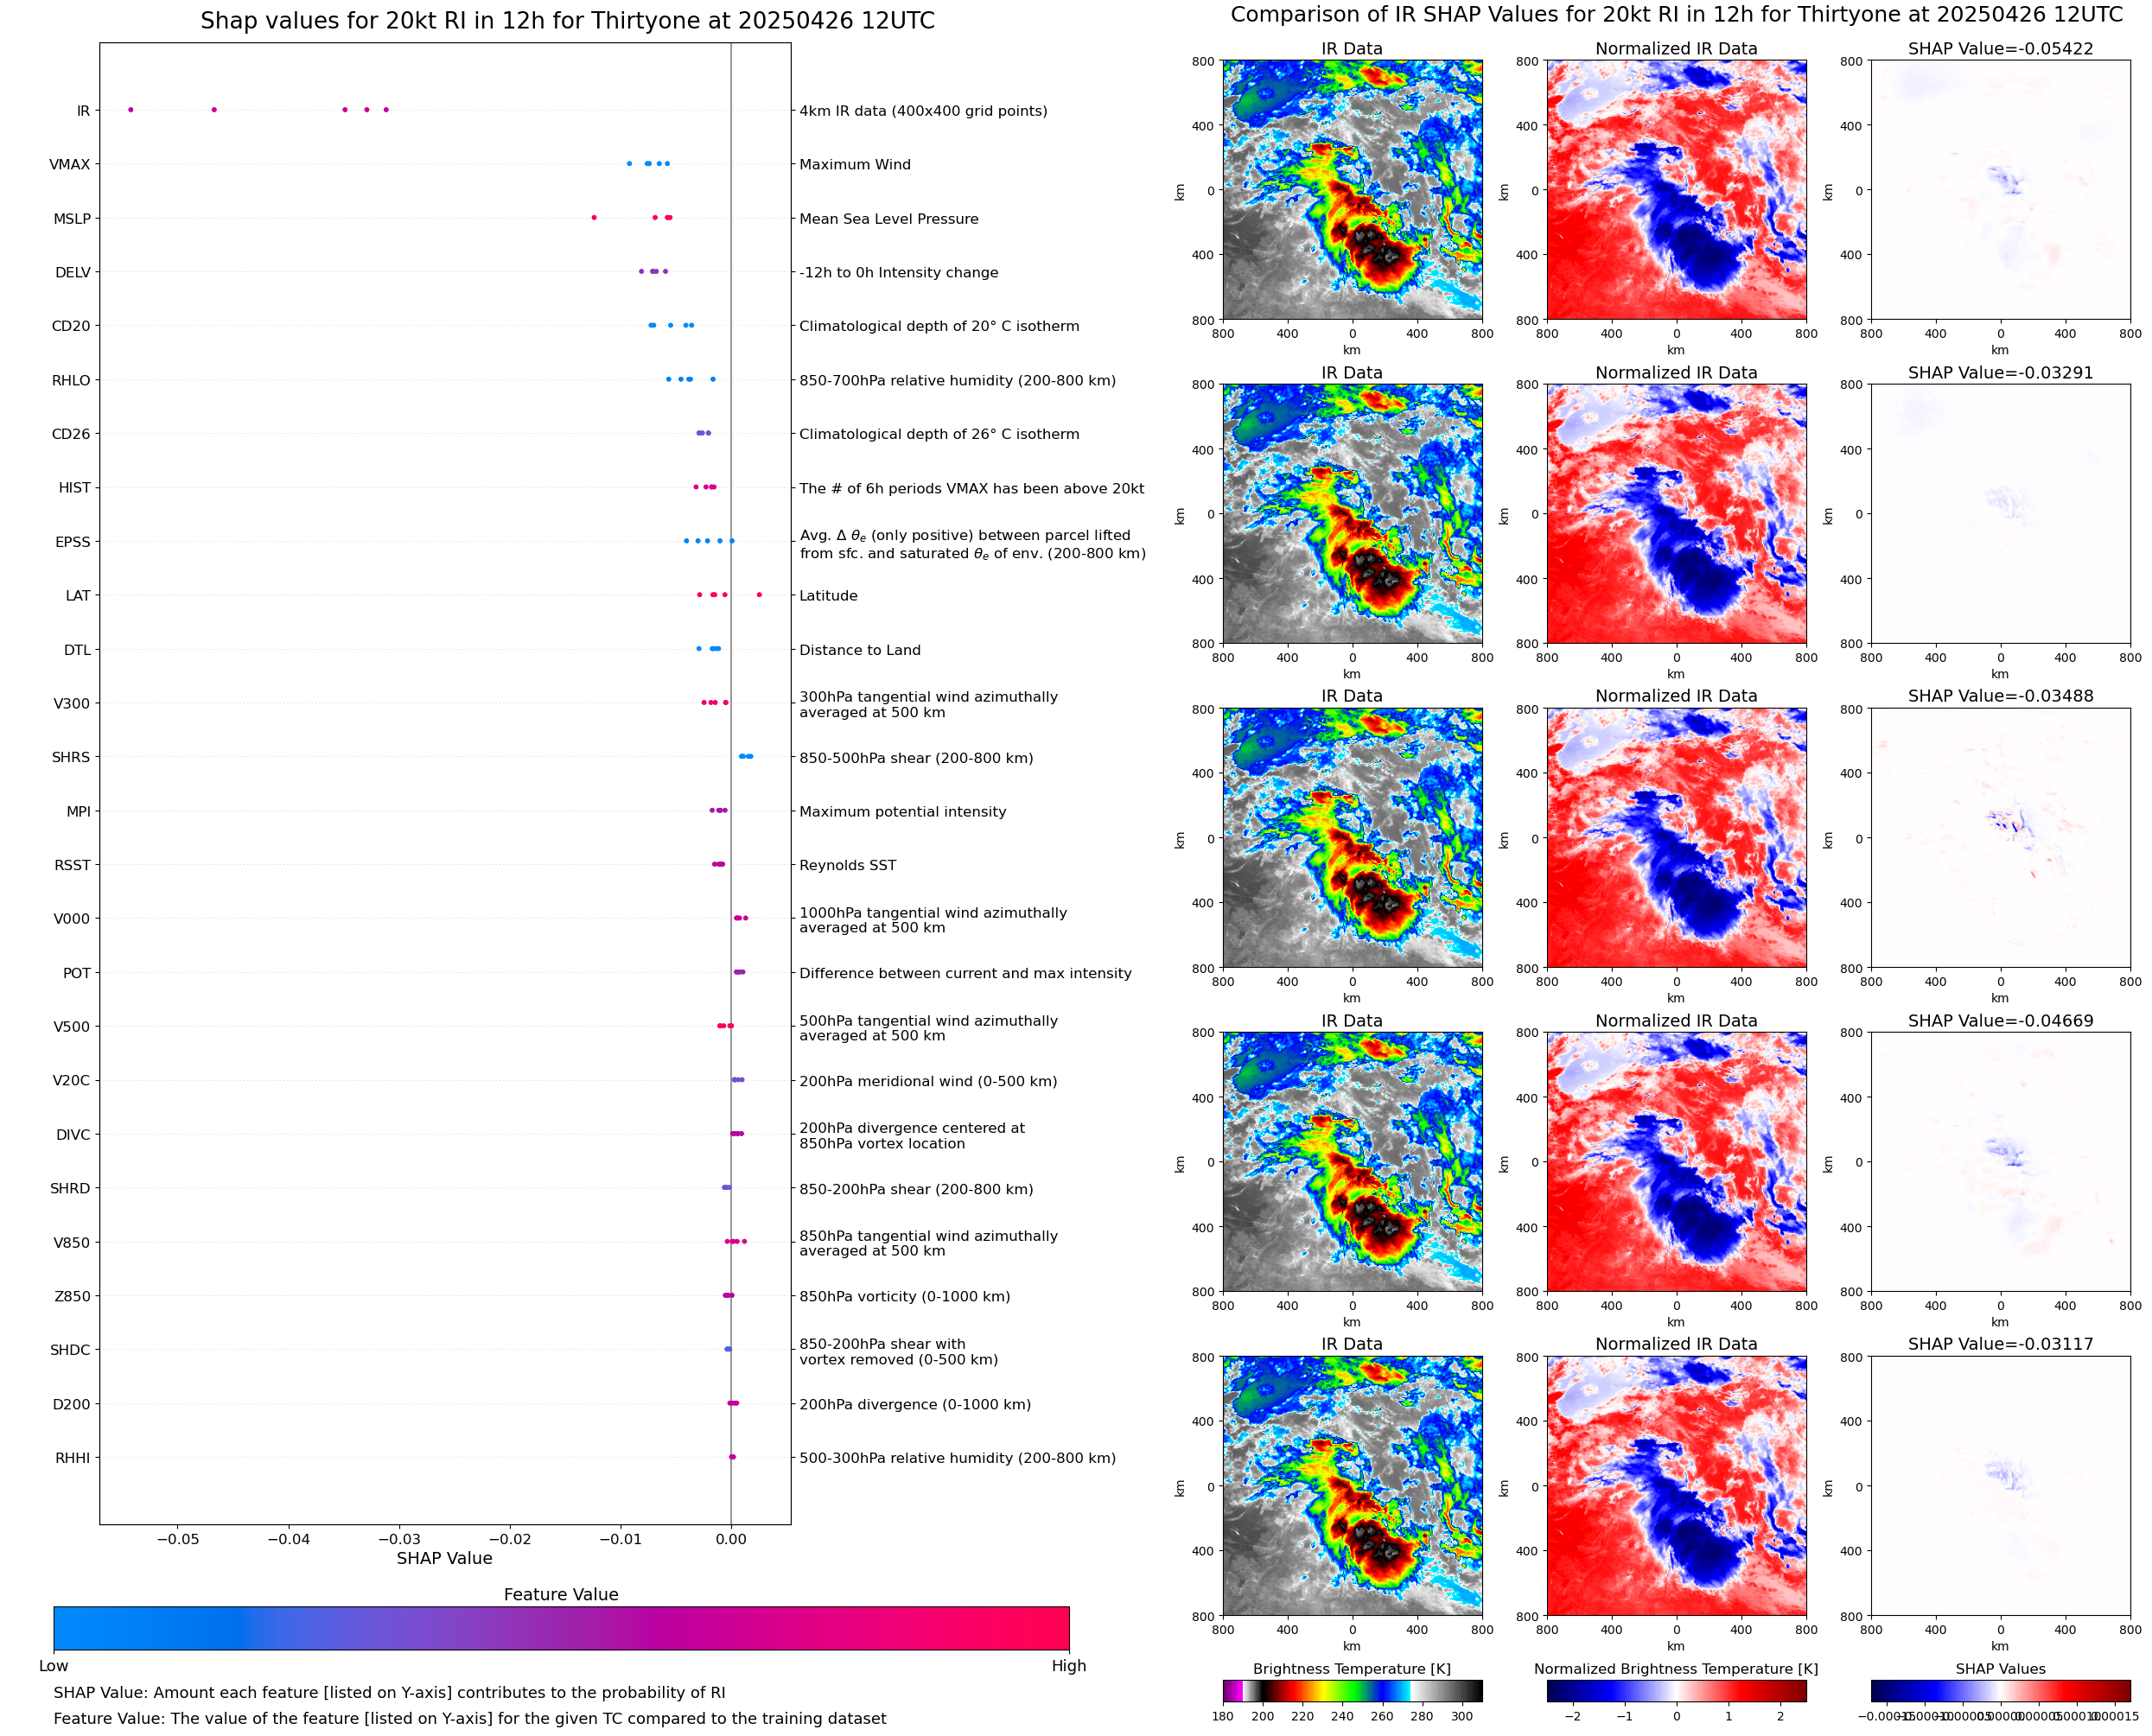The width and height of the screenshot is (2152, 1736).
Task: Click the Normalized Brightness Temperature colorbar
Action: coord(1675,1690)
